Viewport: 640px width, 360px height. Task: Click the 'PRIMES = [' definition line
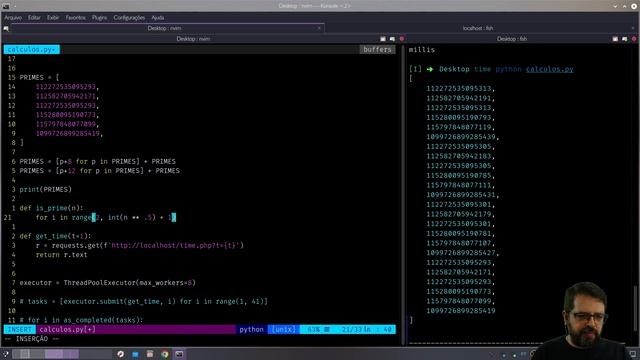[39, 77]
